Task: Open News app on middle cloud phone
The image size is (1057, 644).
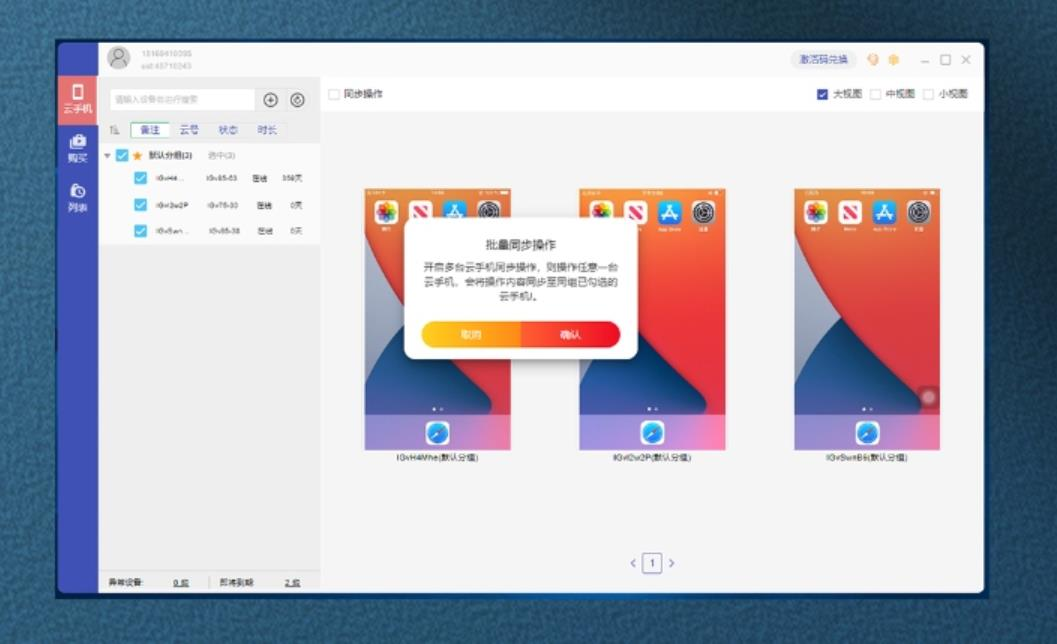Action: tap(635, 212)
